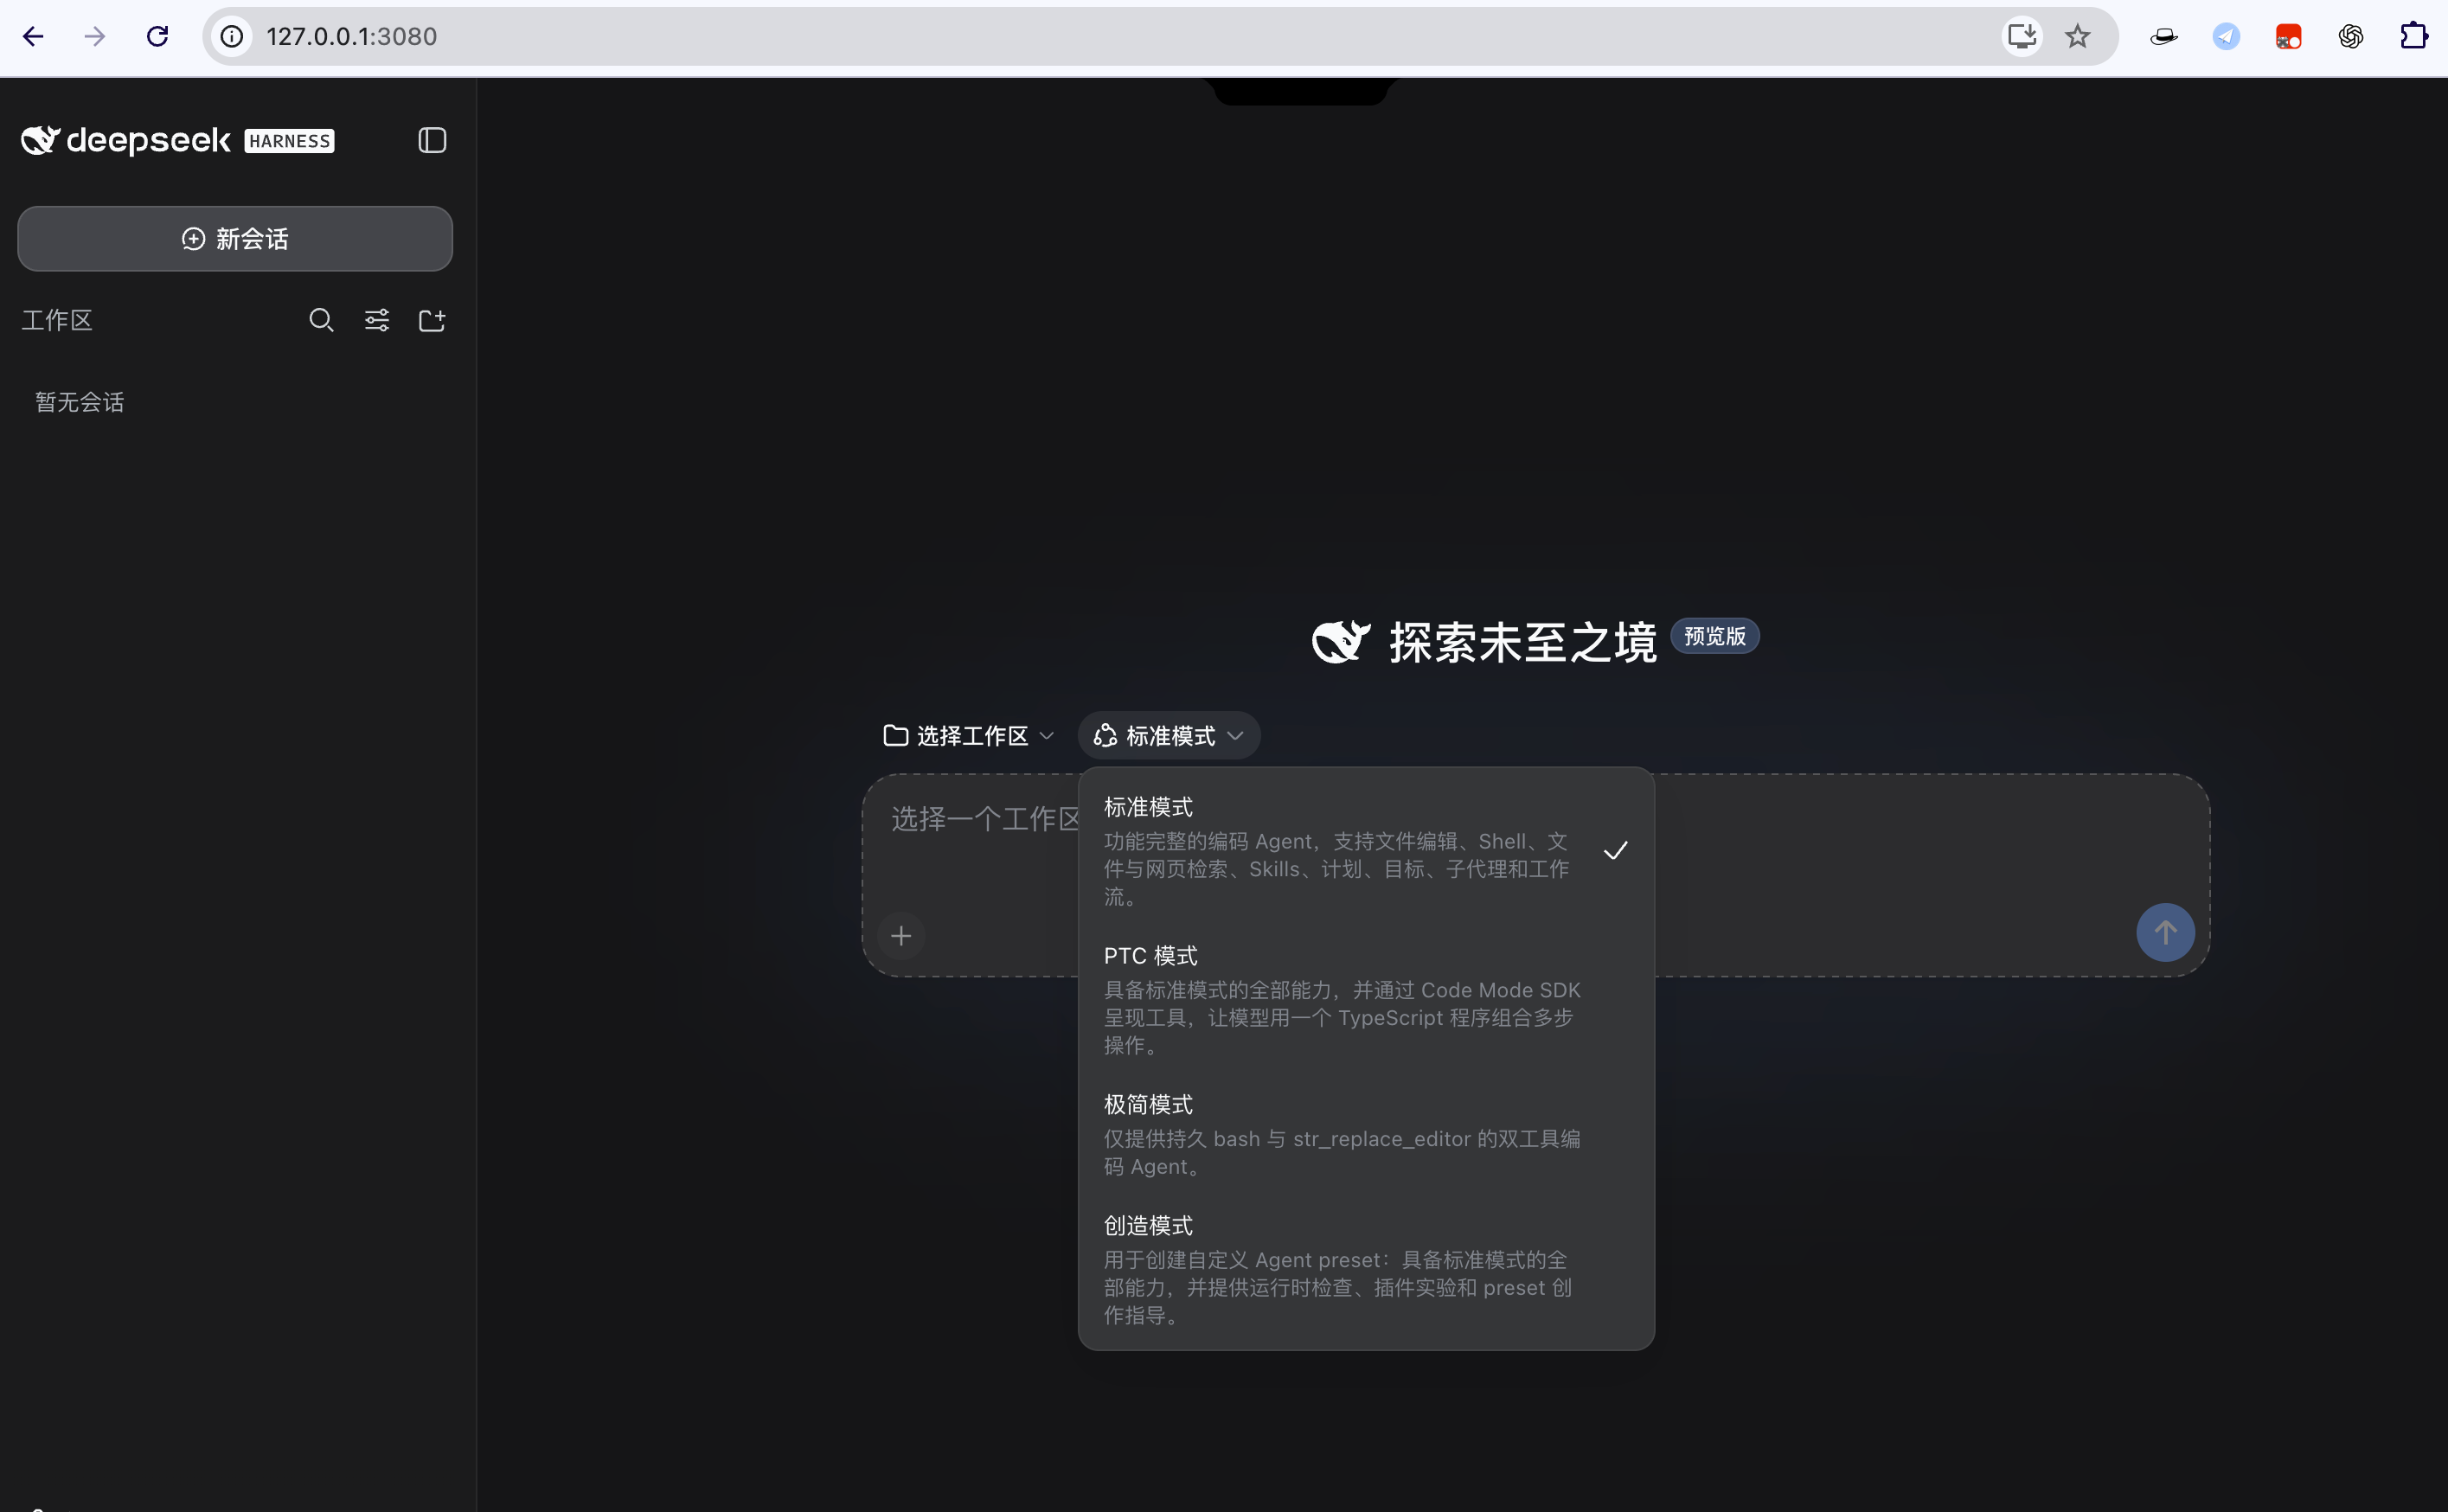
Task: Select 标准模式 in the mode menu
Action: tap(1366, 850)
